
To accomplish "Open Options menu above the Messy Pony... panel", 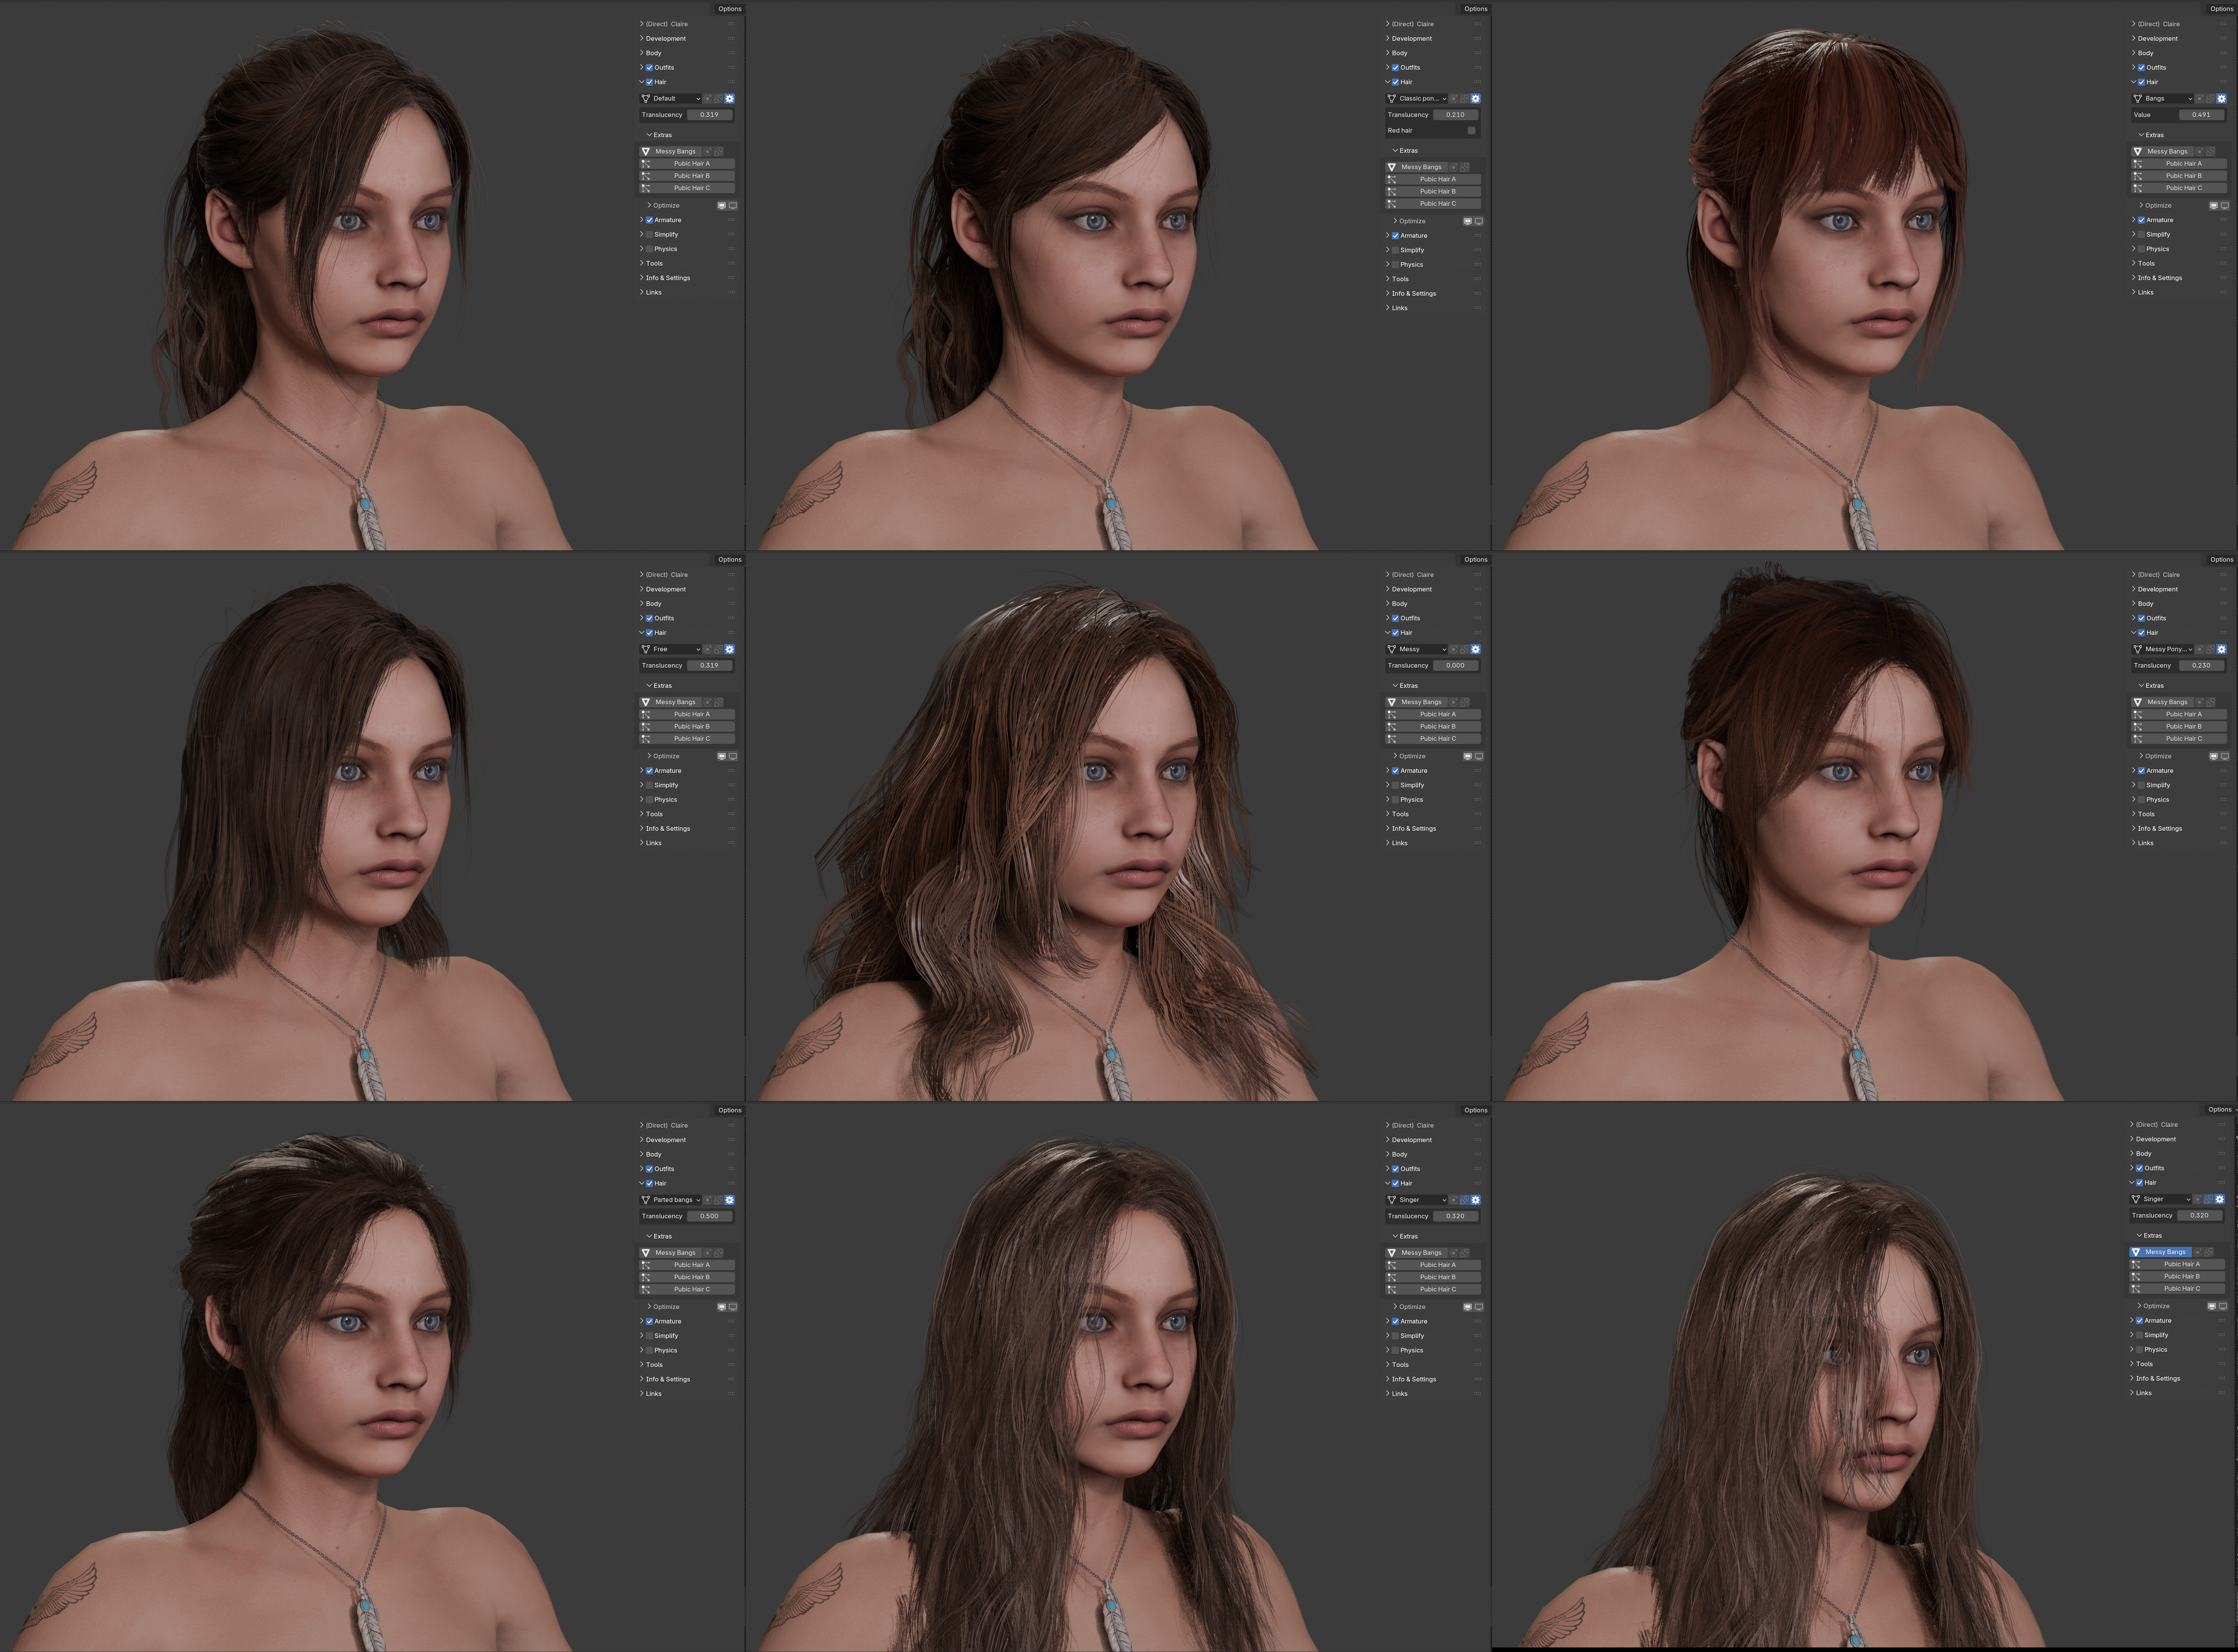I will [2222, 560].
